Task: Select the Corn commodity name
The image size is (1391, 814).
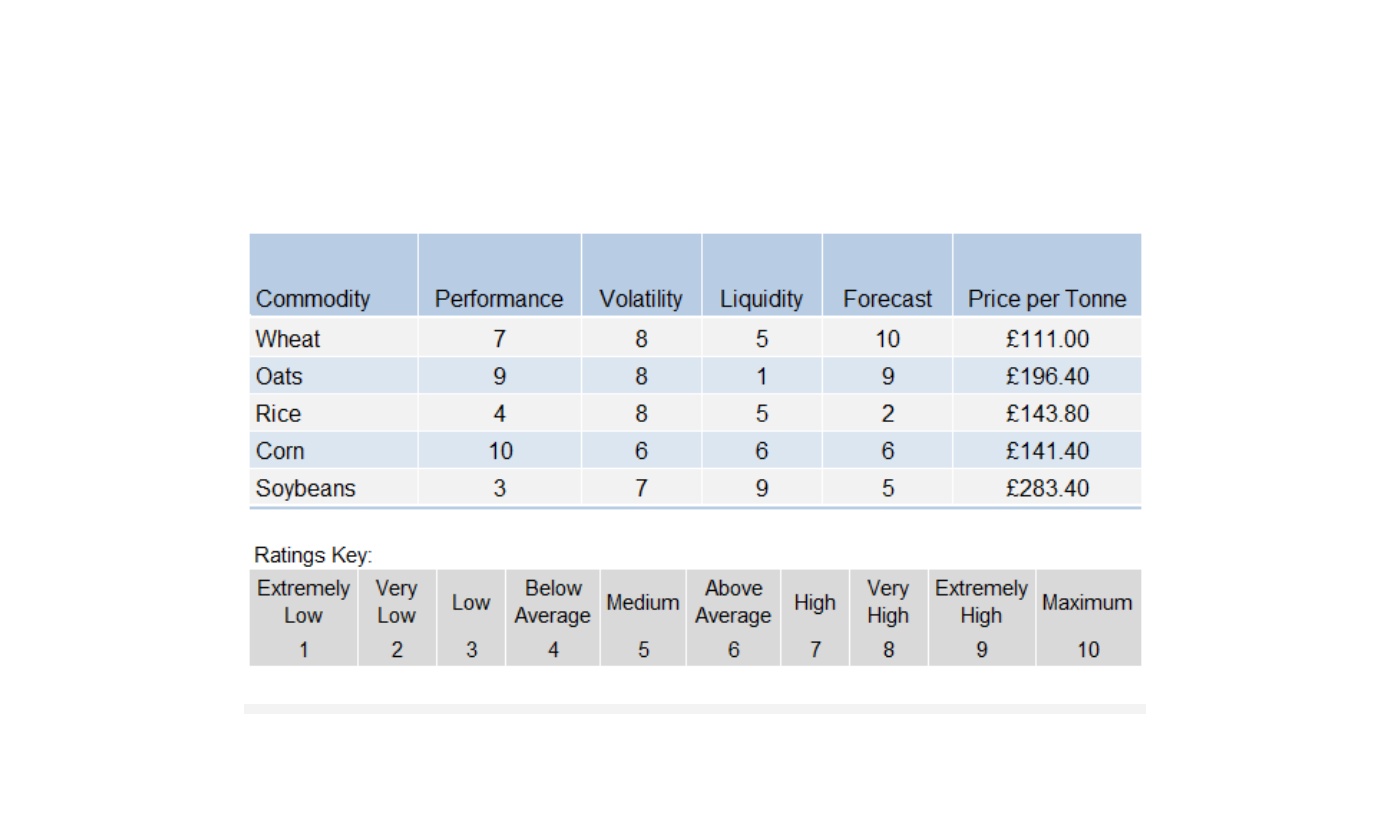Action: [x=280, y=451]
